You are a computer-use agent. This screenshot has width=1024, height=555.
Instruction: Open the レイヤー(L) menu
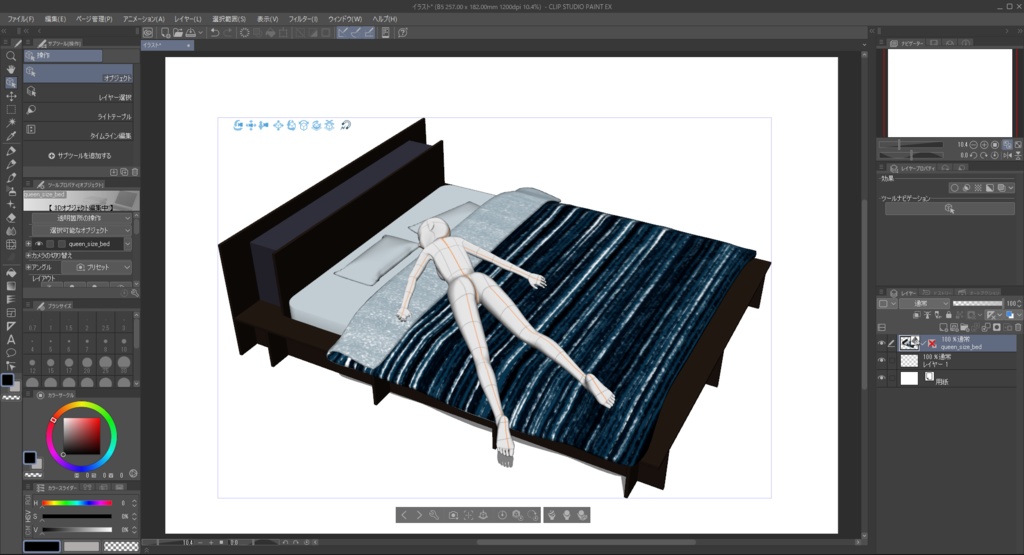[188, 19]
